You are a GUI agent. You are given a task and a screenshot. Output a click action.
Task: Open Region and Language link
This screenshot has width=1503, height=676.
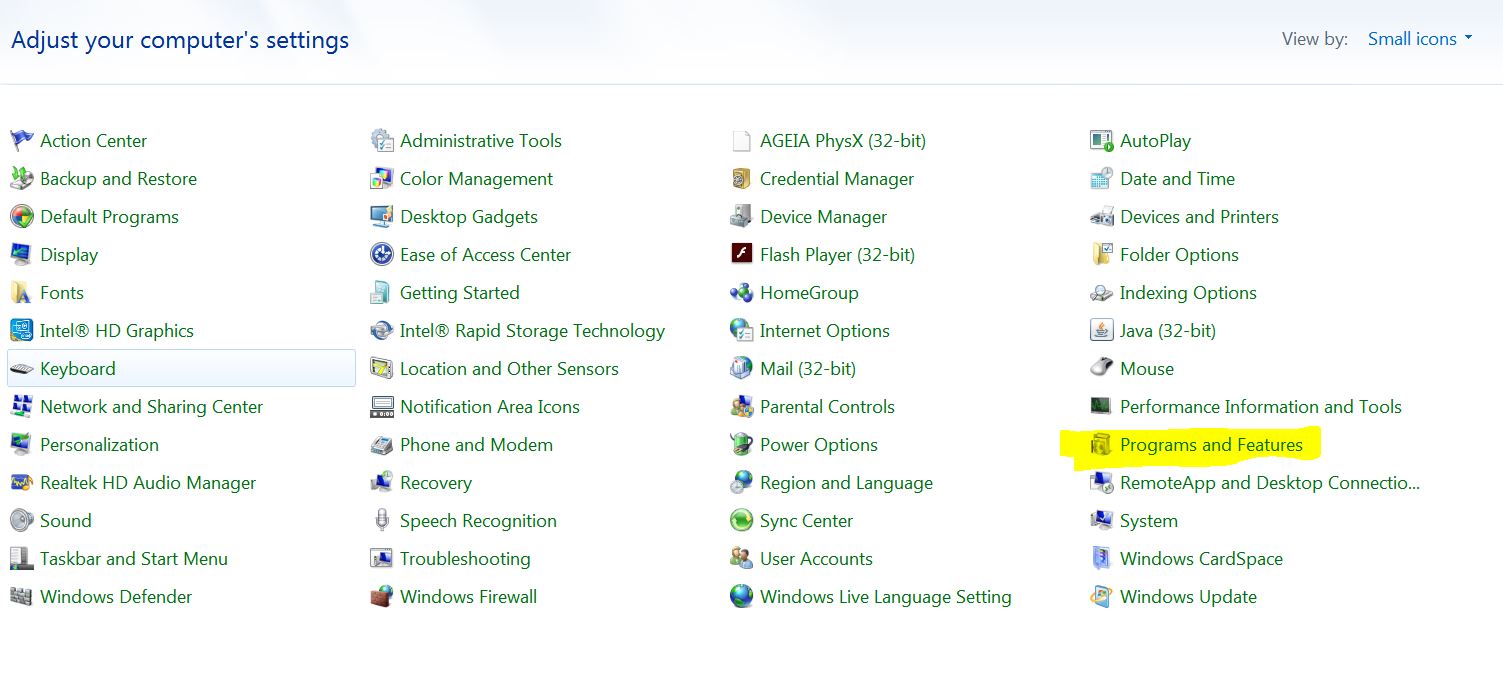846,483
